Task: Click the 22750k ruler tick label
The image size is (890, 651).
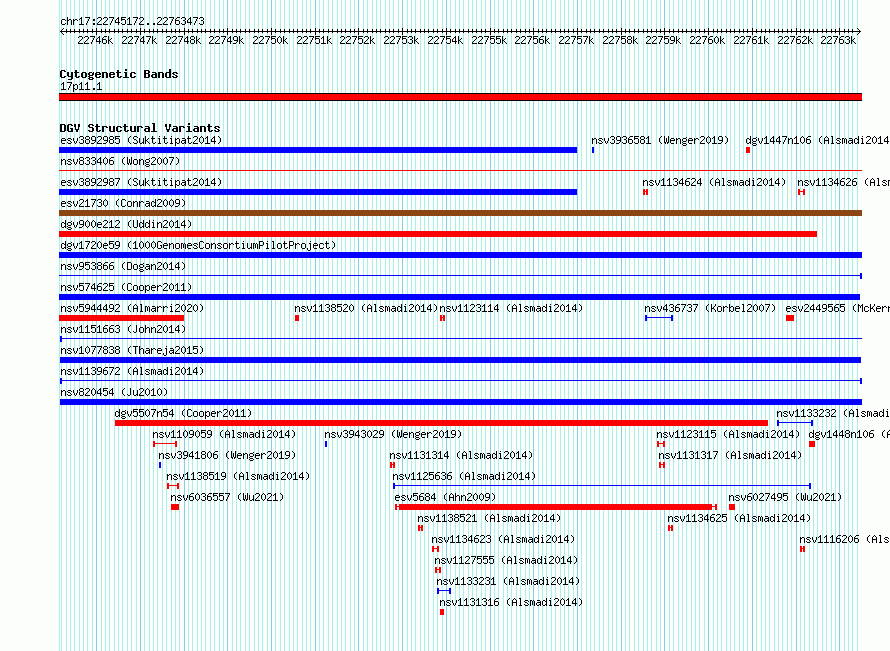Action: click(x=270, y=40)
